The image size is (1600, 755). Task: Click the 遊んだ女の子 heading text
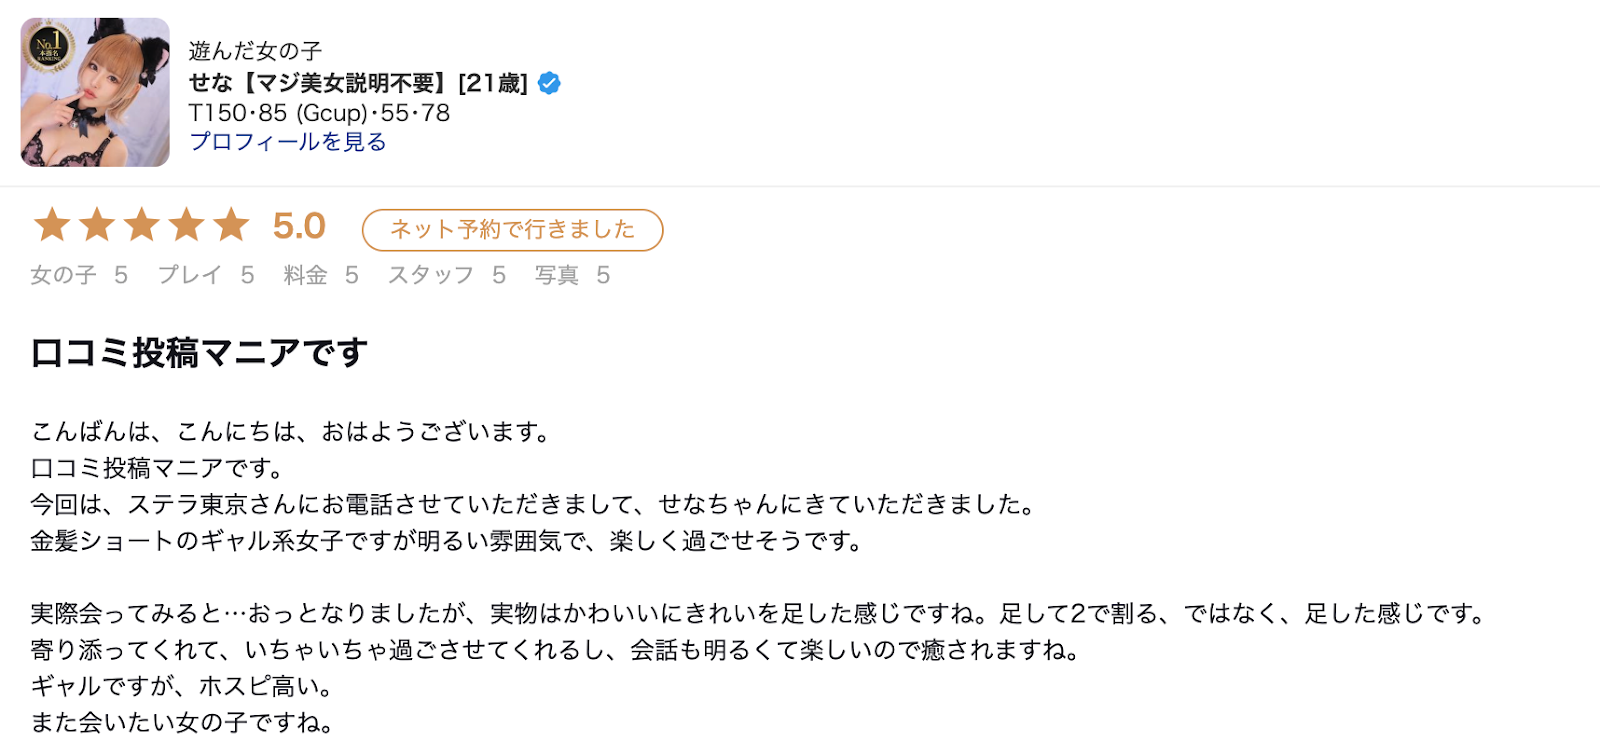coord(255,51)
